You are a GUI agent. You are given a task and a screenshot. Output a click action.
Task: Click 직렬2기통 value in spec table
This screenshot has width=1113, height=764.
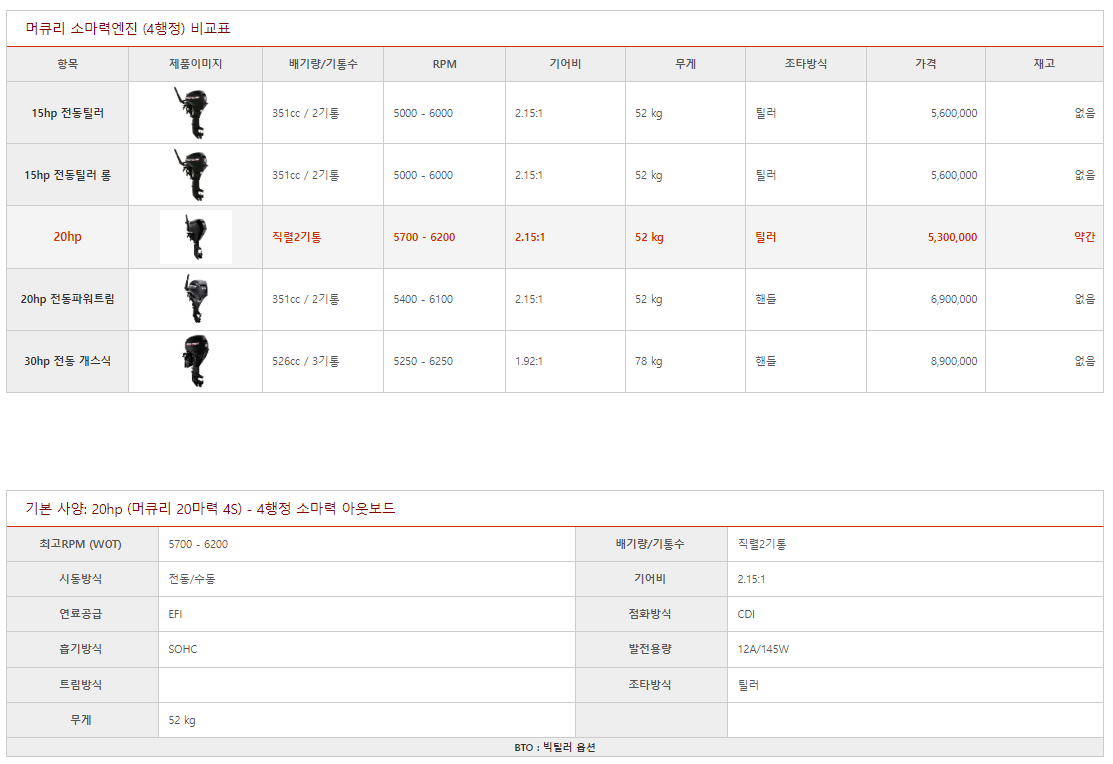click(762, 544)
